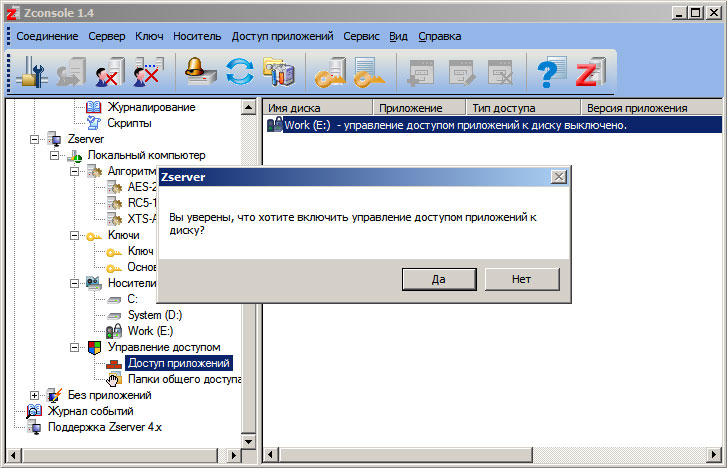Open the Носитель menu

pyautogui.click(x=197, y=36)
